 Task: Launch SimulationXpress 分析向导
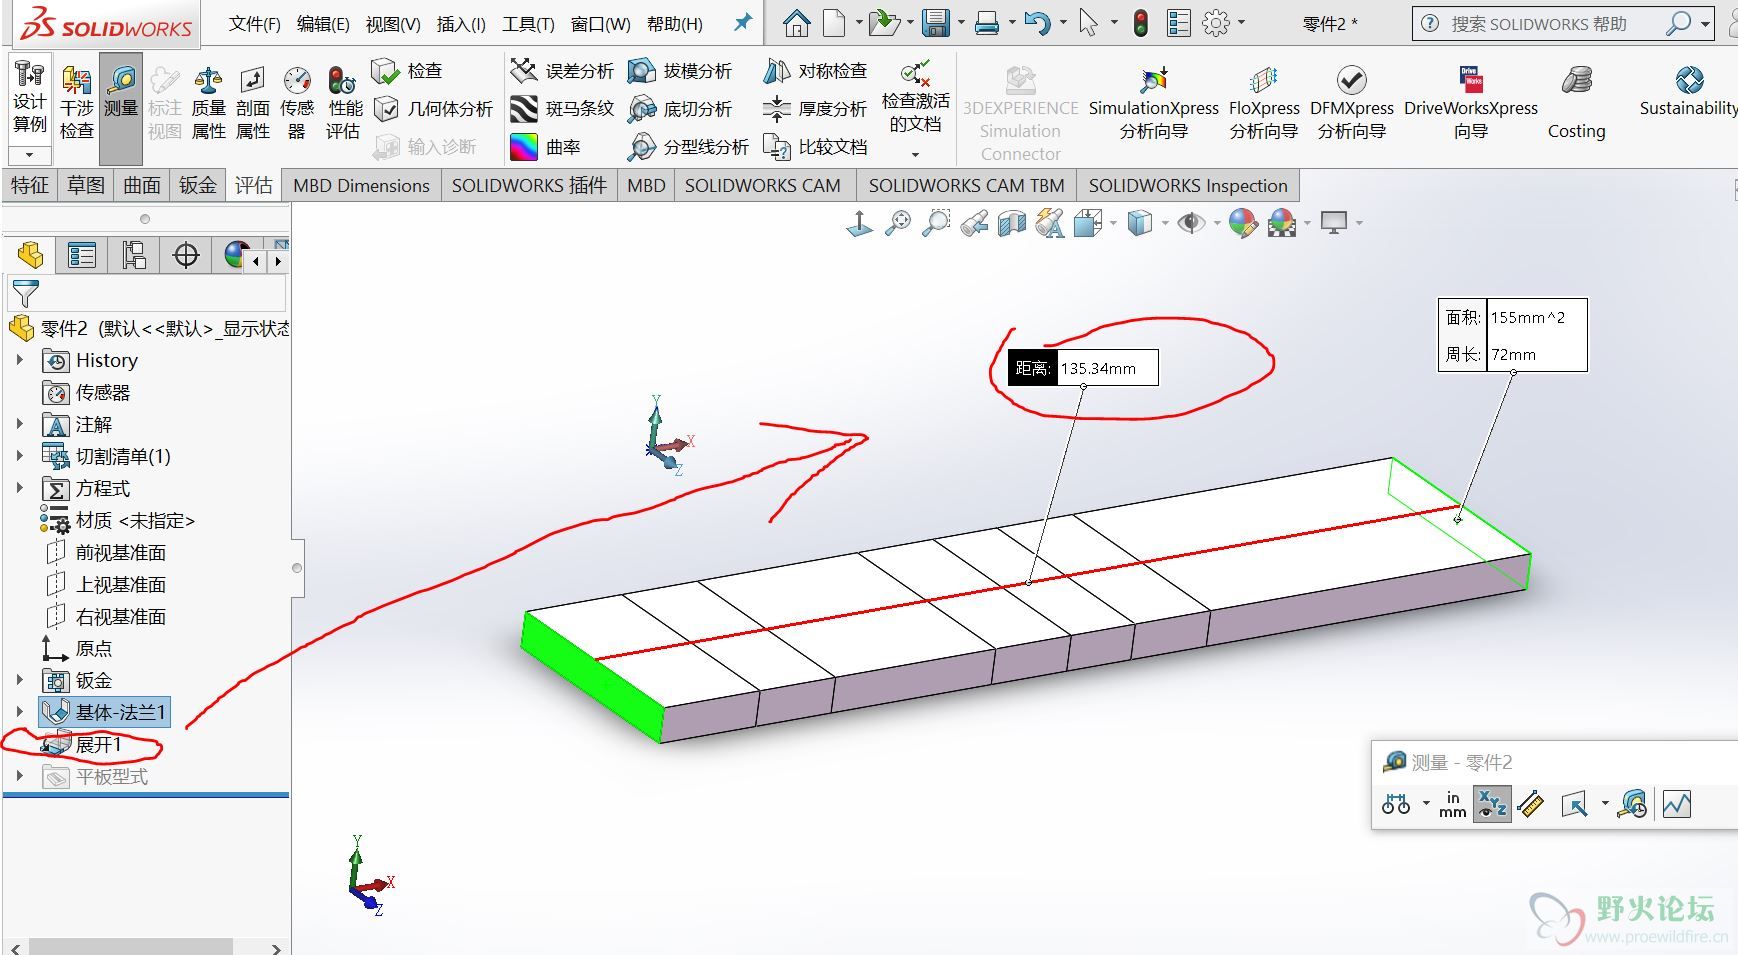coord(1153,103)
